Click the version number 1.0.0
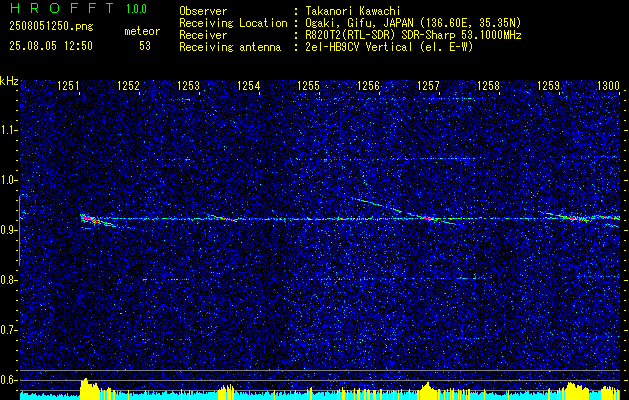Viewport: 629px width, 400px height. tap(136, 9)
